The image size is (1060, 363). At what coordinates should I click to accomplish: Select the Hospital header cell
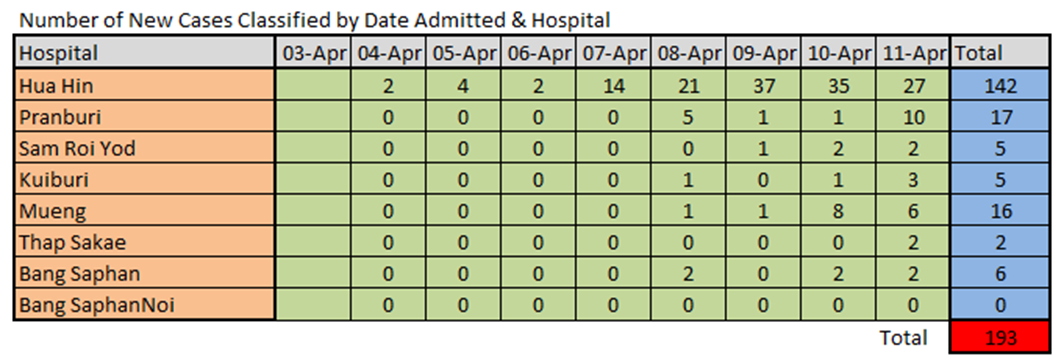click(144, 52)
